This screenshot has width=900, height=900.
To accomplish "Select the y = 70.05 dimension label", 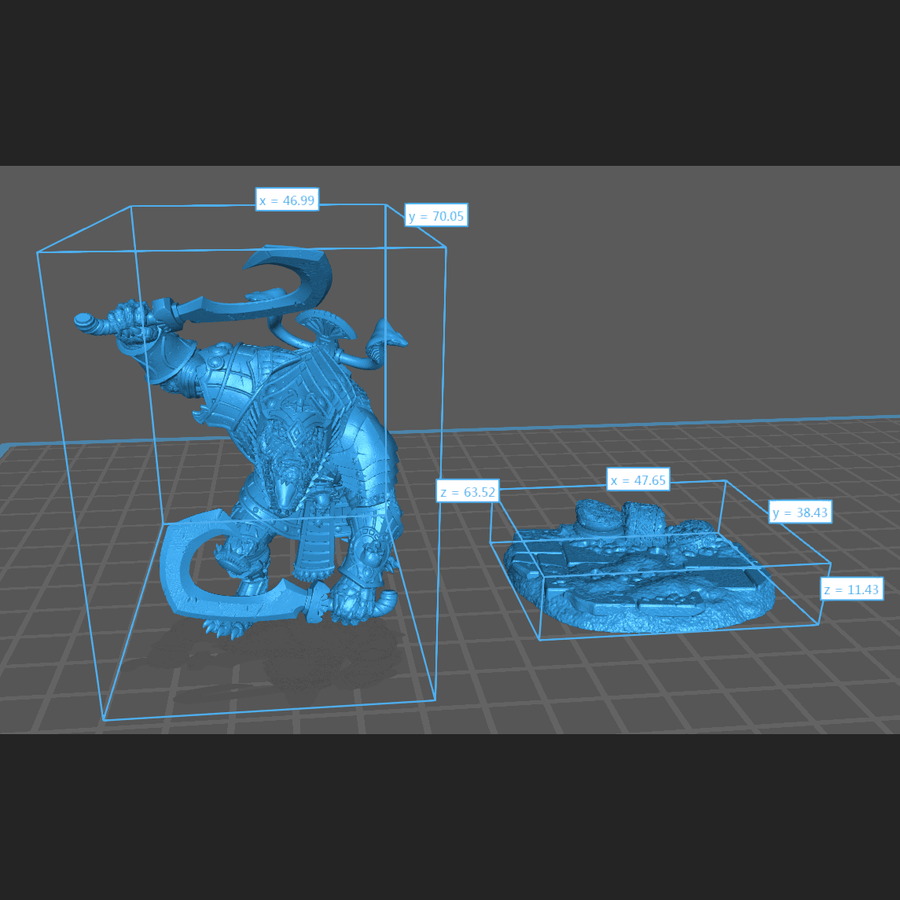I will click(x=436, y=215).
